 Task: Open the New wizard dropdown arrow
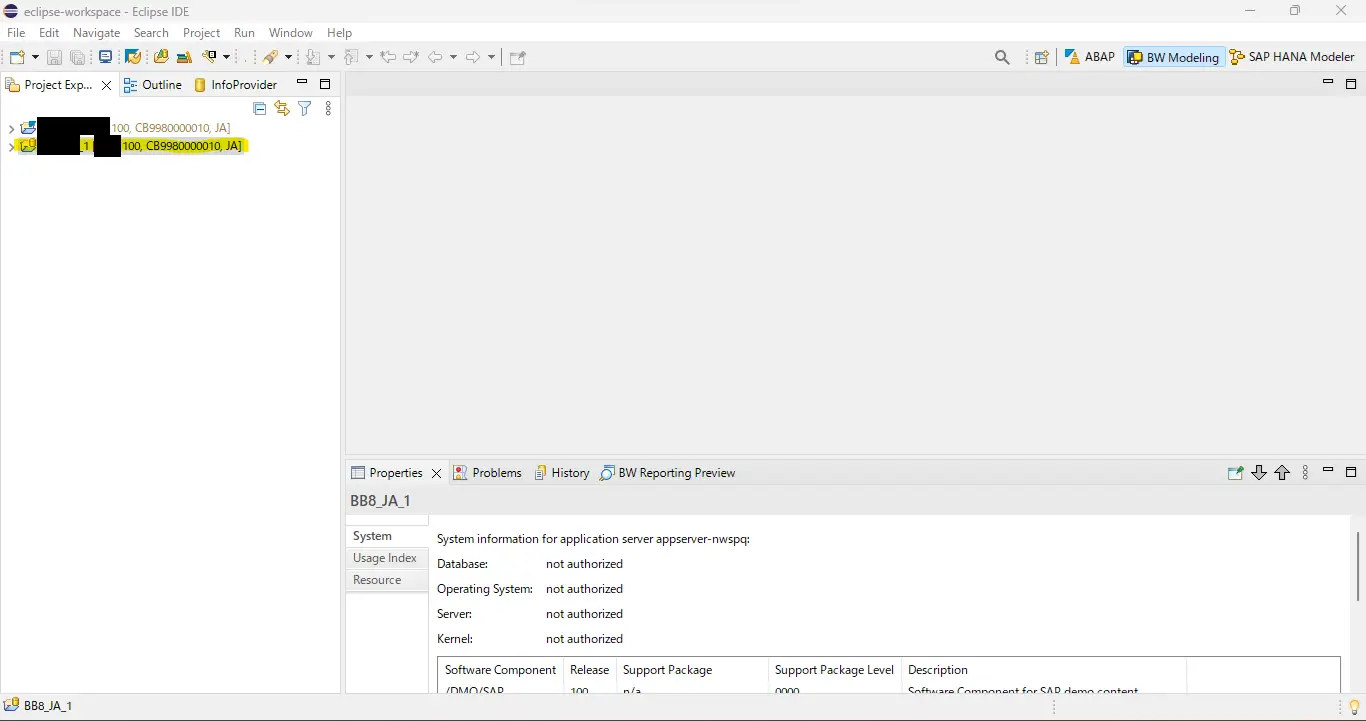[35, 57]
